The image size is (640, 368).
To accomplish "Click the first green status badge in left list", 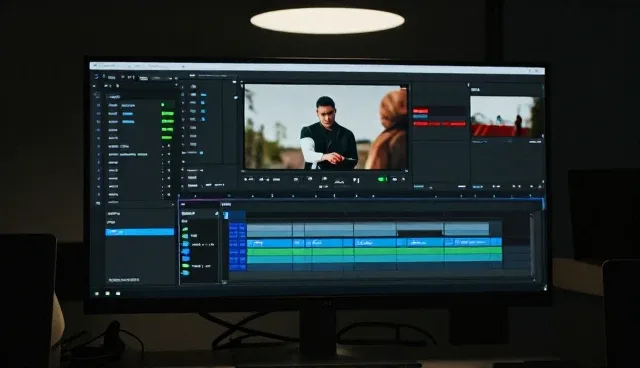I will point(167,113).
